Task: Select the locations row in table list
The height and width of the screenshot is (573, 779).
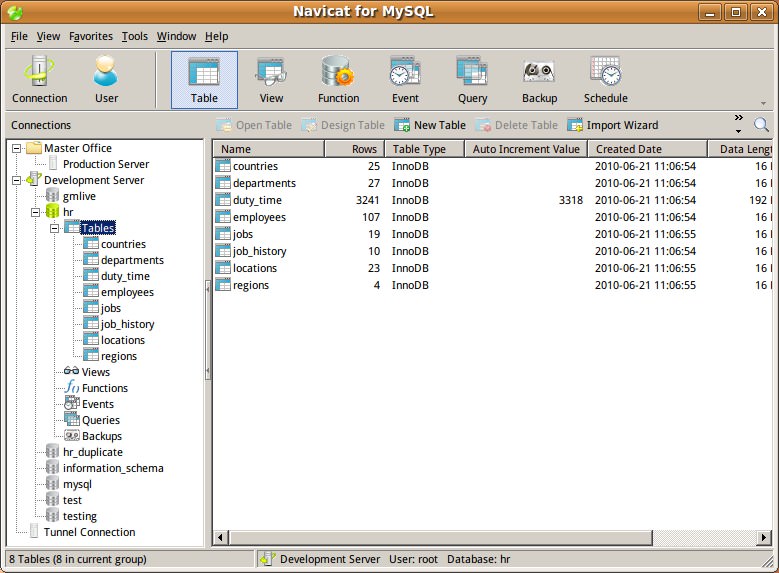Action: (492, 268)
